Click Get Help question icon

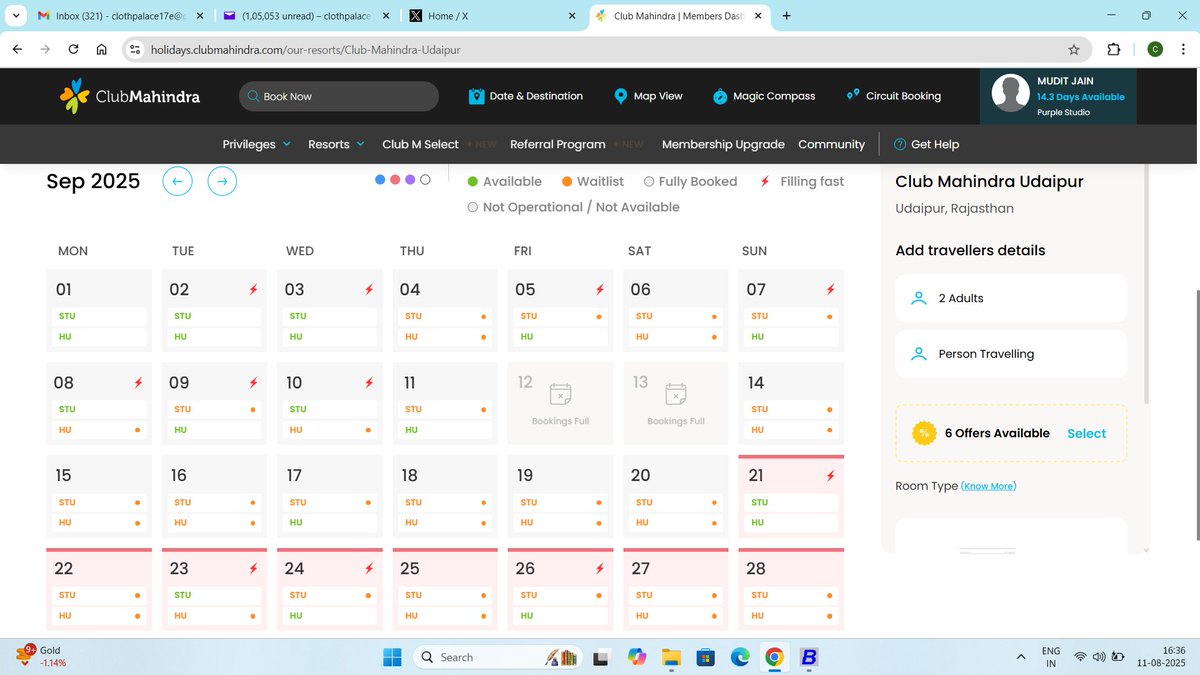899,144
